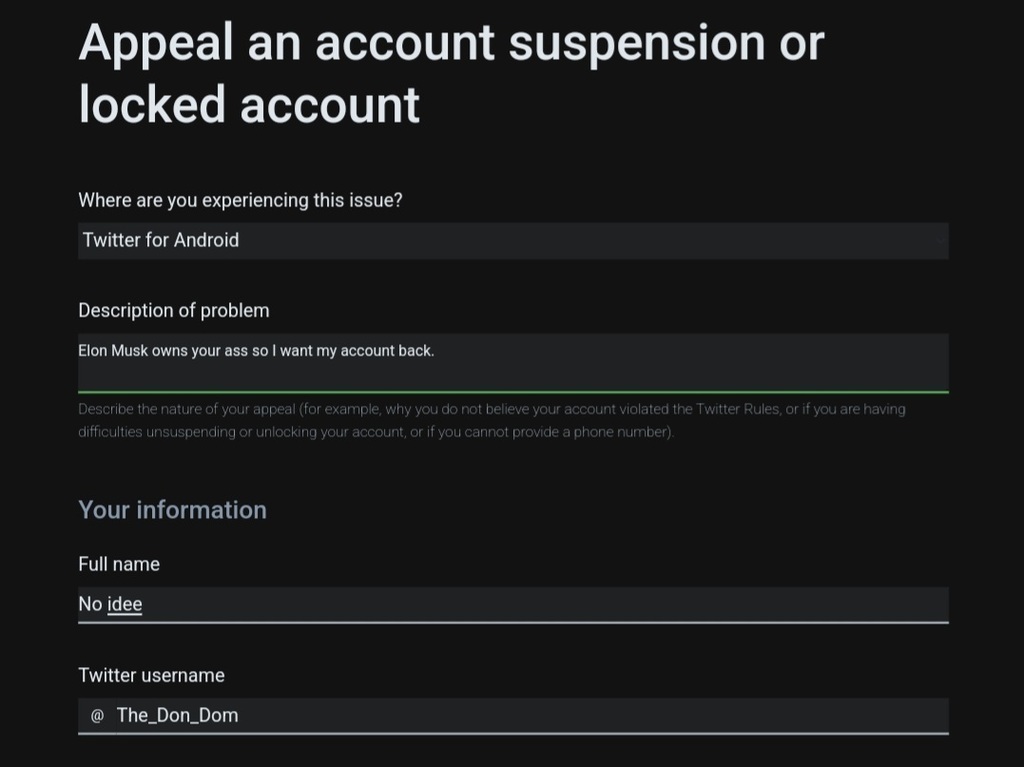Click the 'Full name' field label
Image resolution: width=1024 pixels, height=767 pixels.
(119, 564)
